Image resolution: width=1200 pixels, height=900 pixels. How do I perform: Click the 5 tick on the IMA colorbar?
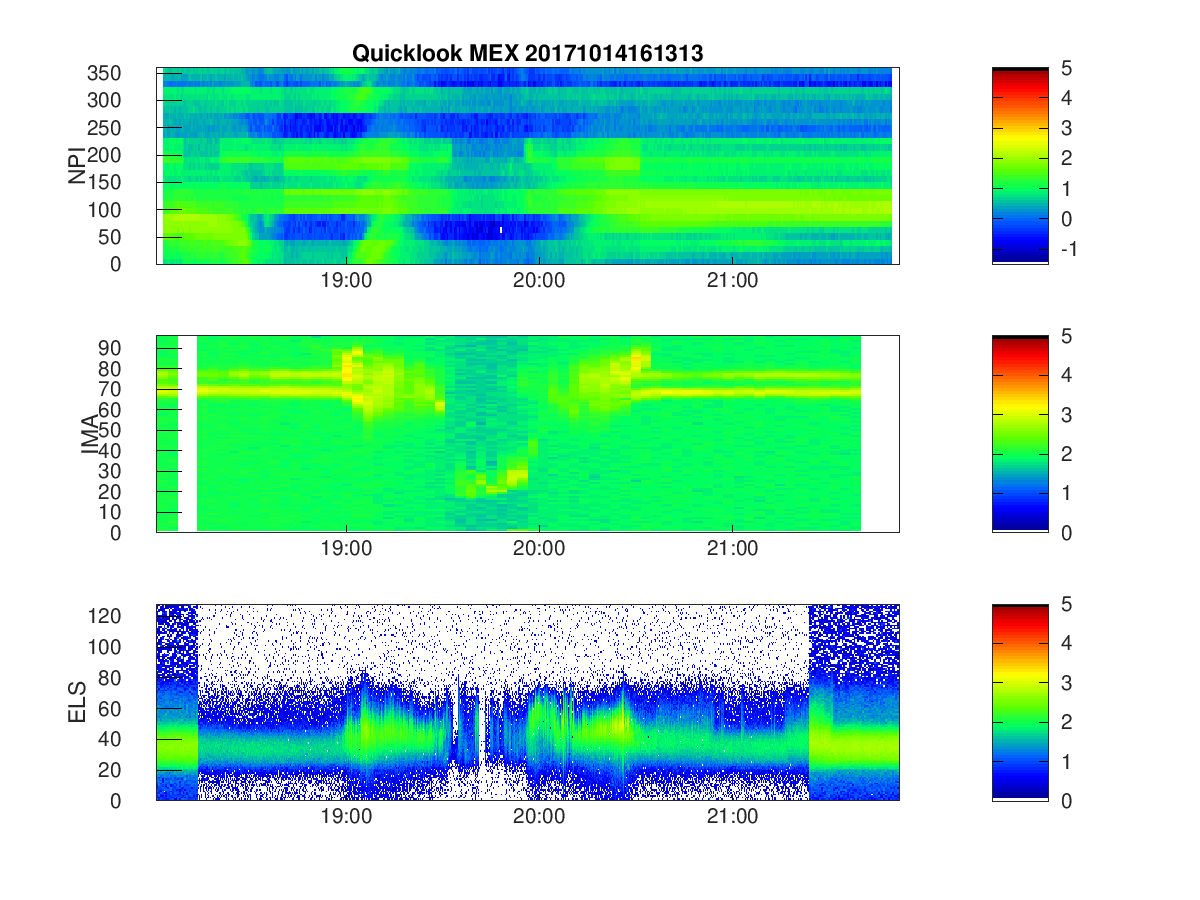pos(1066,336)
